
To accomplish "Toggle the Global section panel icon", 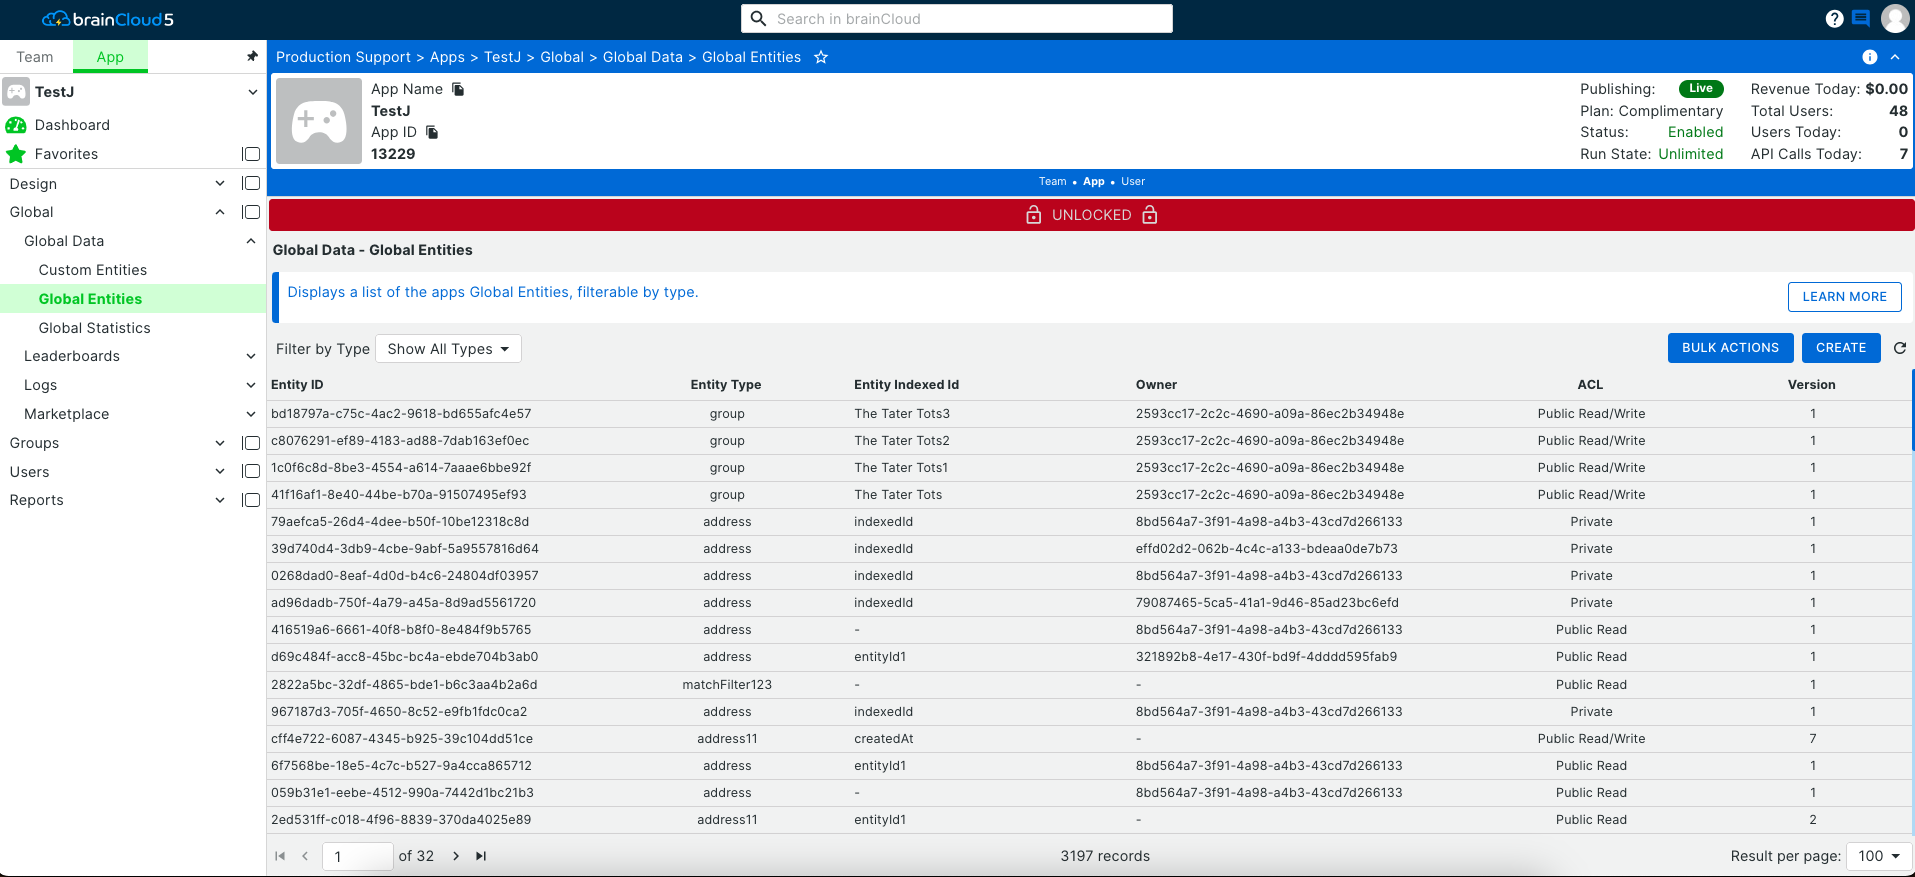I will point(251,212).
